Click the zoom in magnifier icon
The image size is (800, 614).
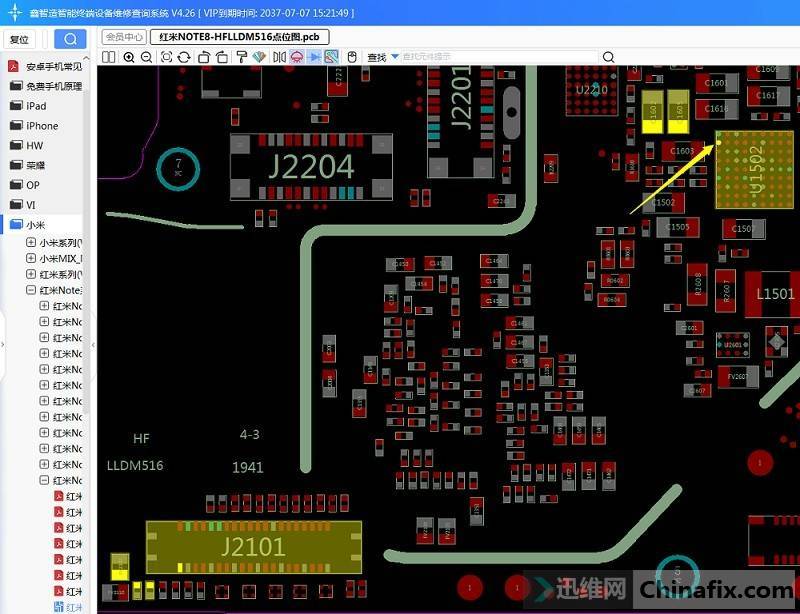point(128,57)
